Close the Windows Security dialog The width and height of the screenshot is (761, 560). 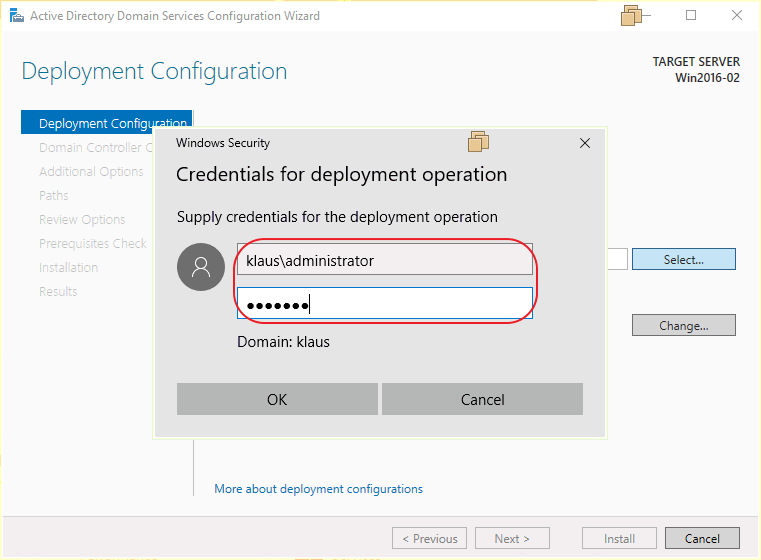click(x=585, y=143)
